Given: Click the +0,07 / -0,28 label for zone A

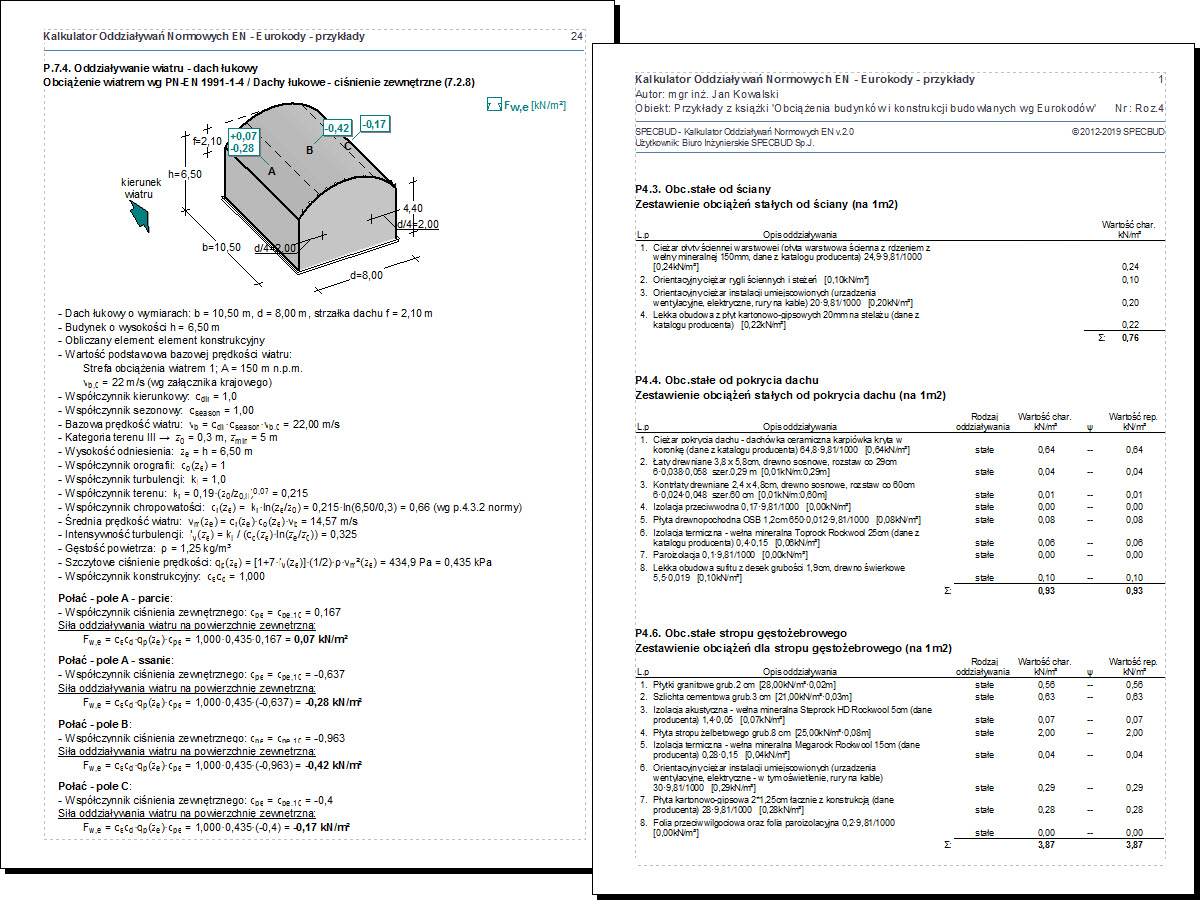Looking at the screenshot, I should [242, 142].
